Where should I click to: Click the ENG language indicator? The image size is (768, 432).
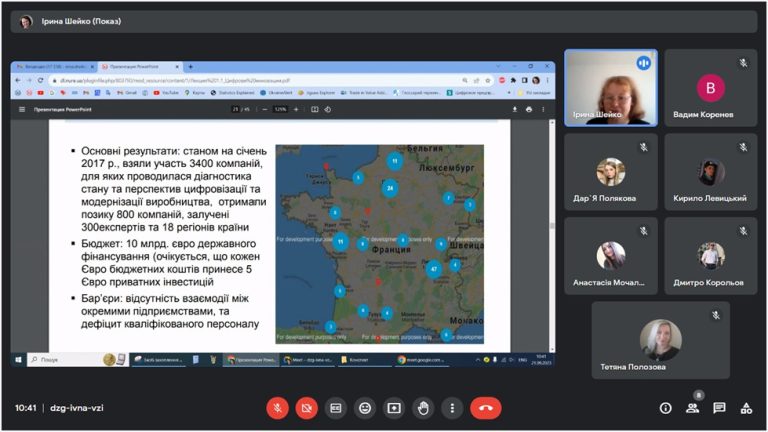click(x=523, y=360)
